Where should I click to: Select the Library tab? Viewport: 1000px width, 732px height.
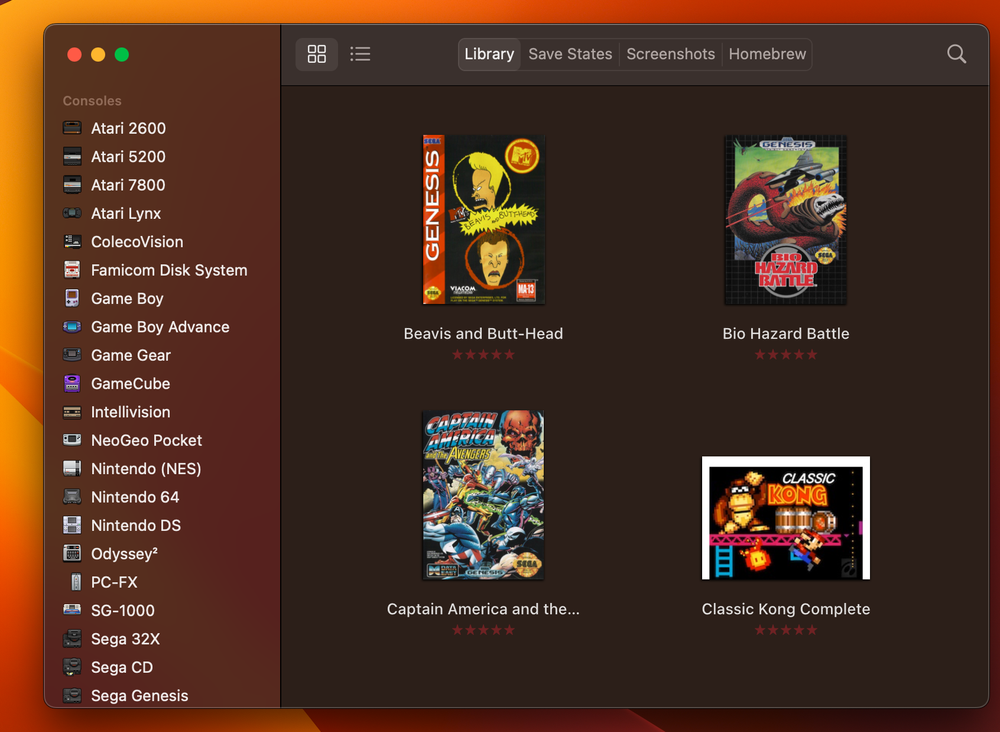[x=489, y=54]
